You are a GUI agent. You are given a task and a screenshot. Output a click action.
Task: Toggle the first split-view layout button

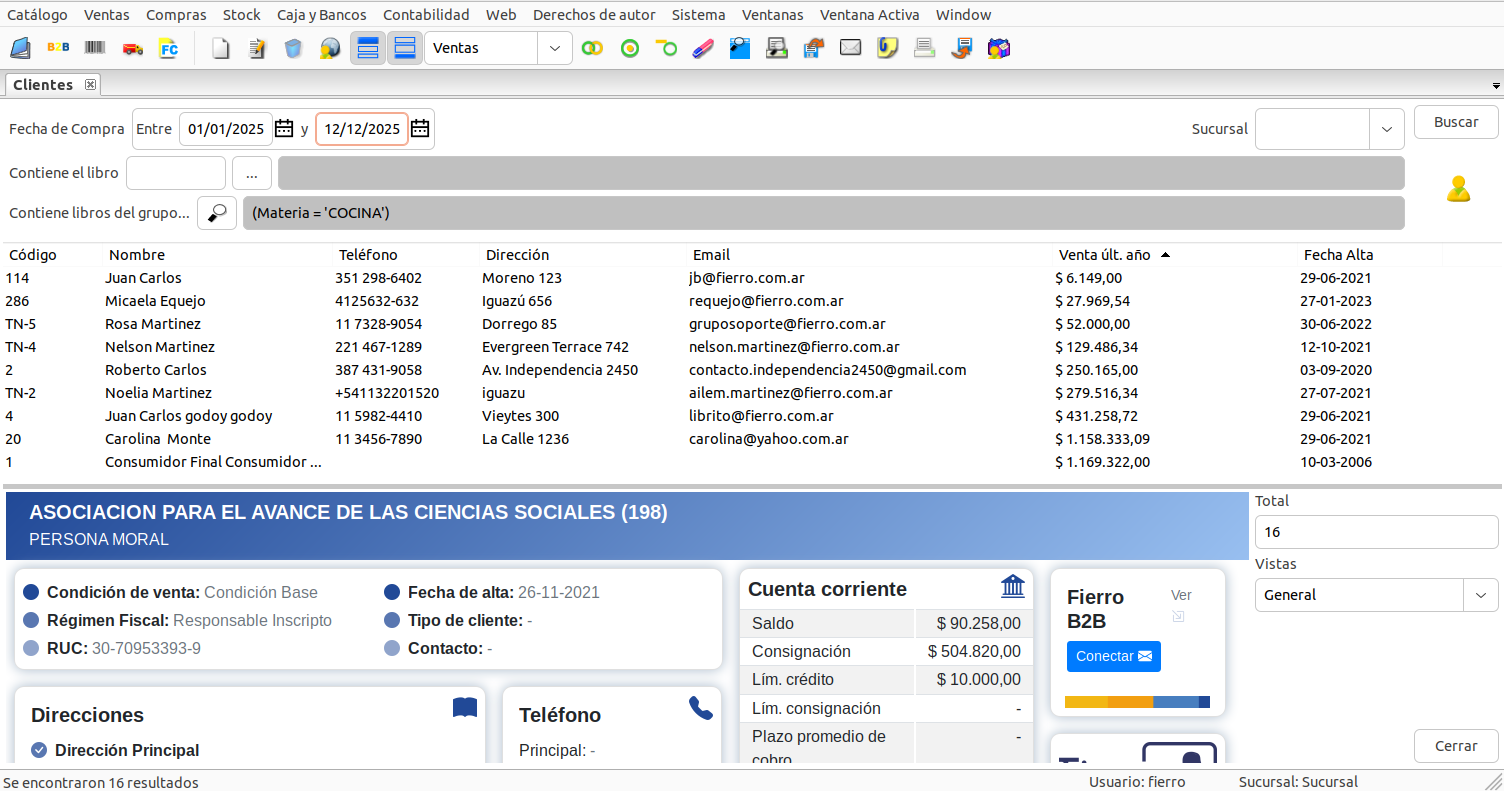368,48
